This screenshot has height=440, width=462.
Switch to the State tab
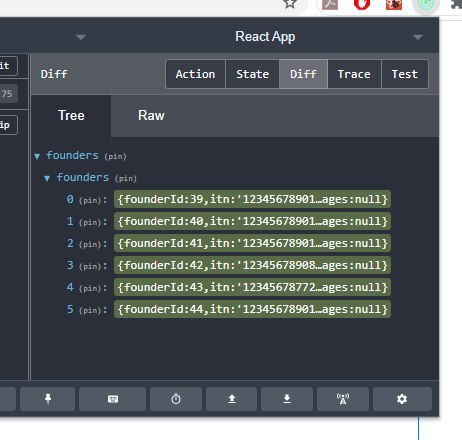[252, 74]
